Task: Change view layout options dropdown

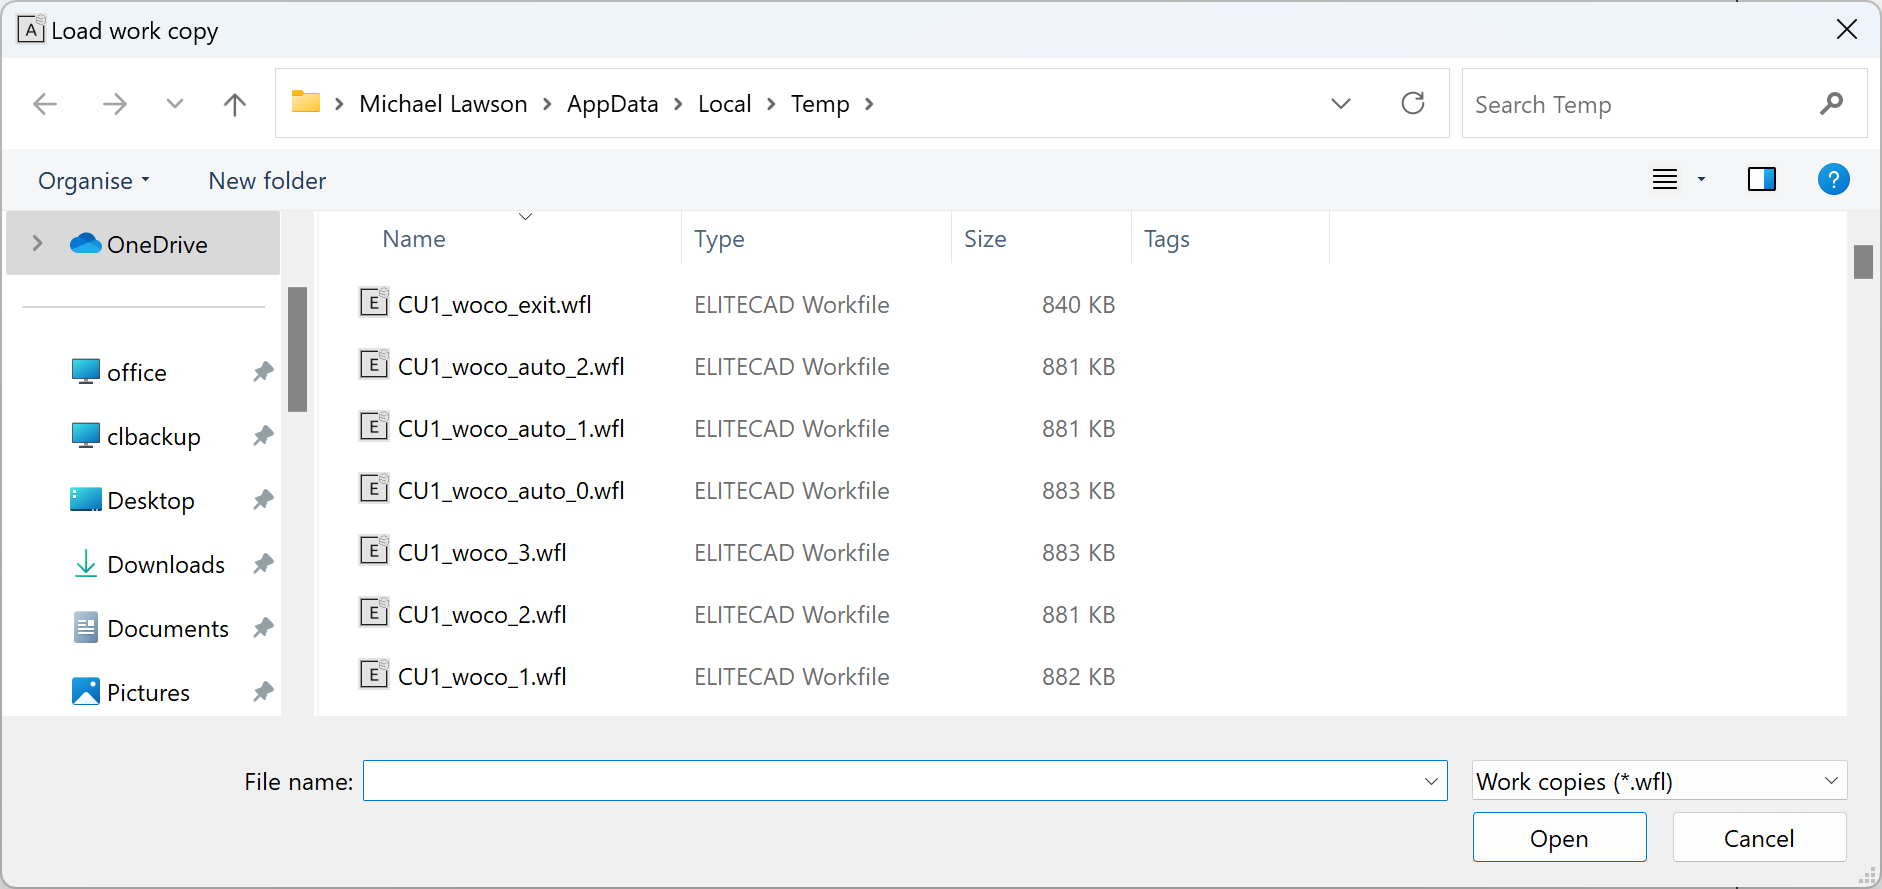Action: pyautogui.click(x=1701, y=180)
